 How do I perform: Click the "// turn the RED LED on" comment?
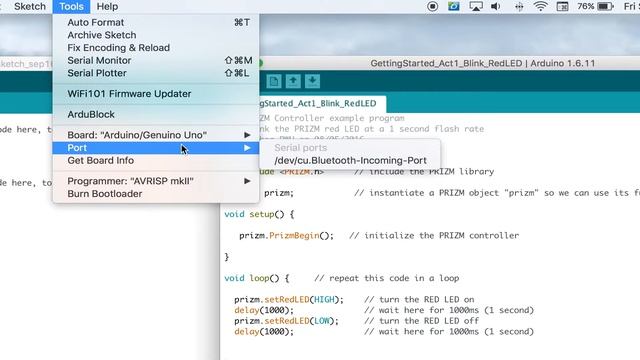[419, 300]
